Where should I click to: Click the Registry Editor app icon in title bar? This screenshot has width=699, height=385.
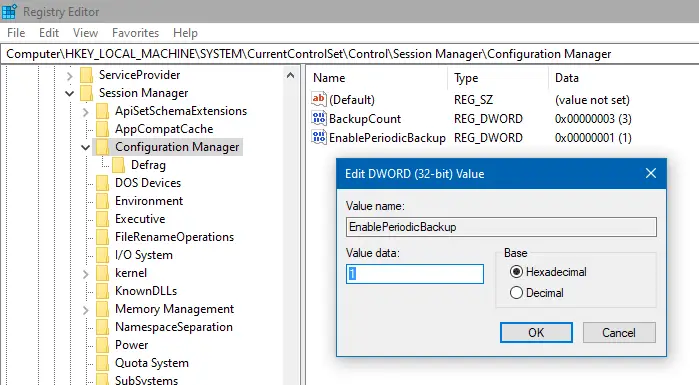click(x=9, y=11)
